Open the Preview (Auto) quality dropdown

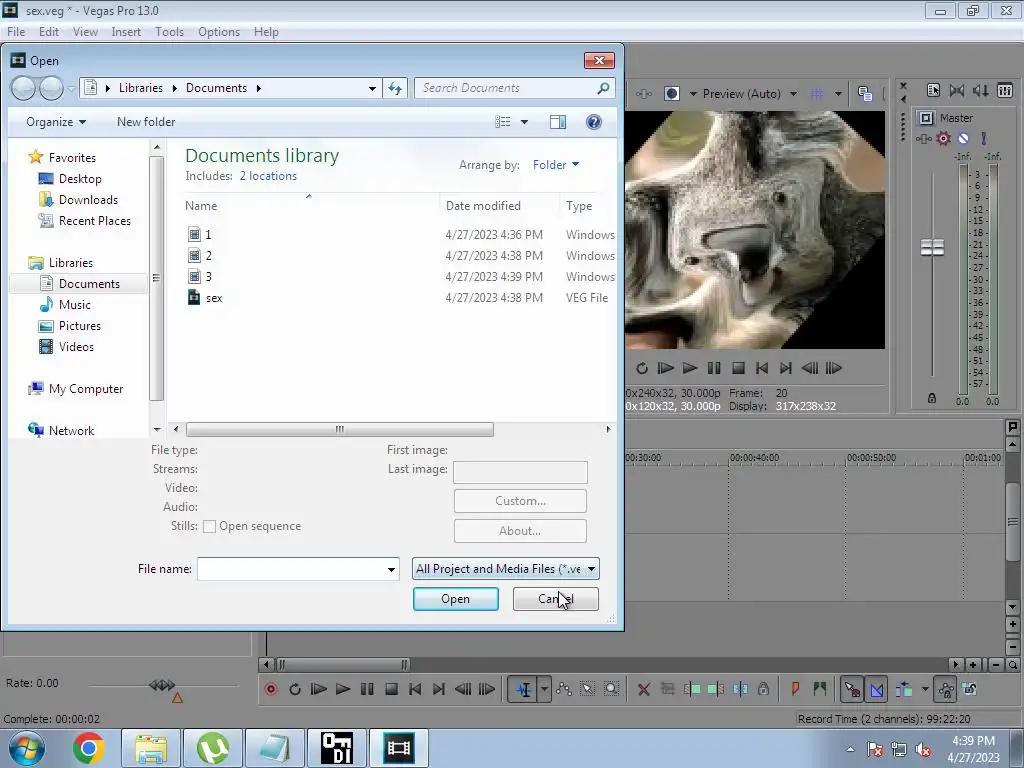tap(750, 93)
